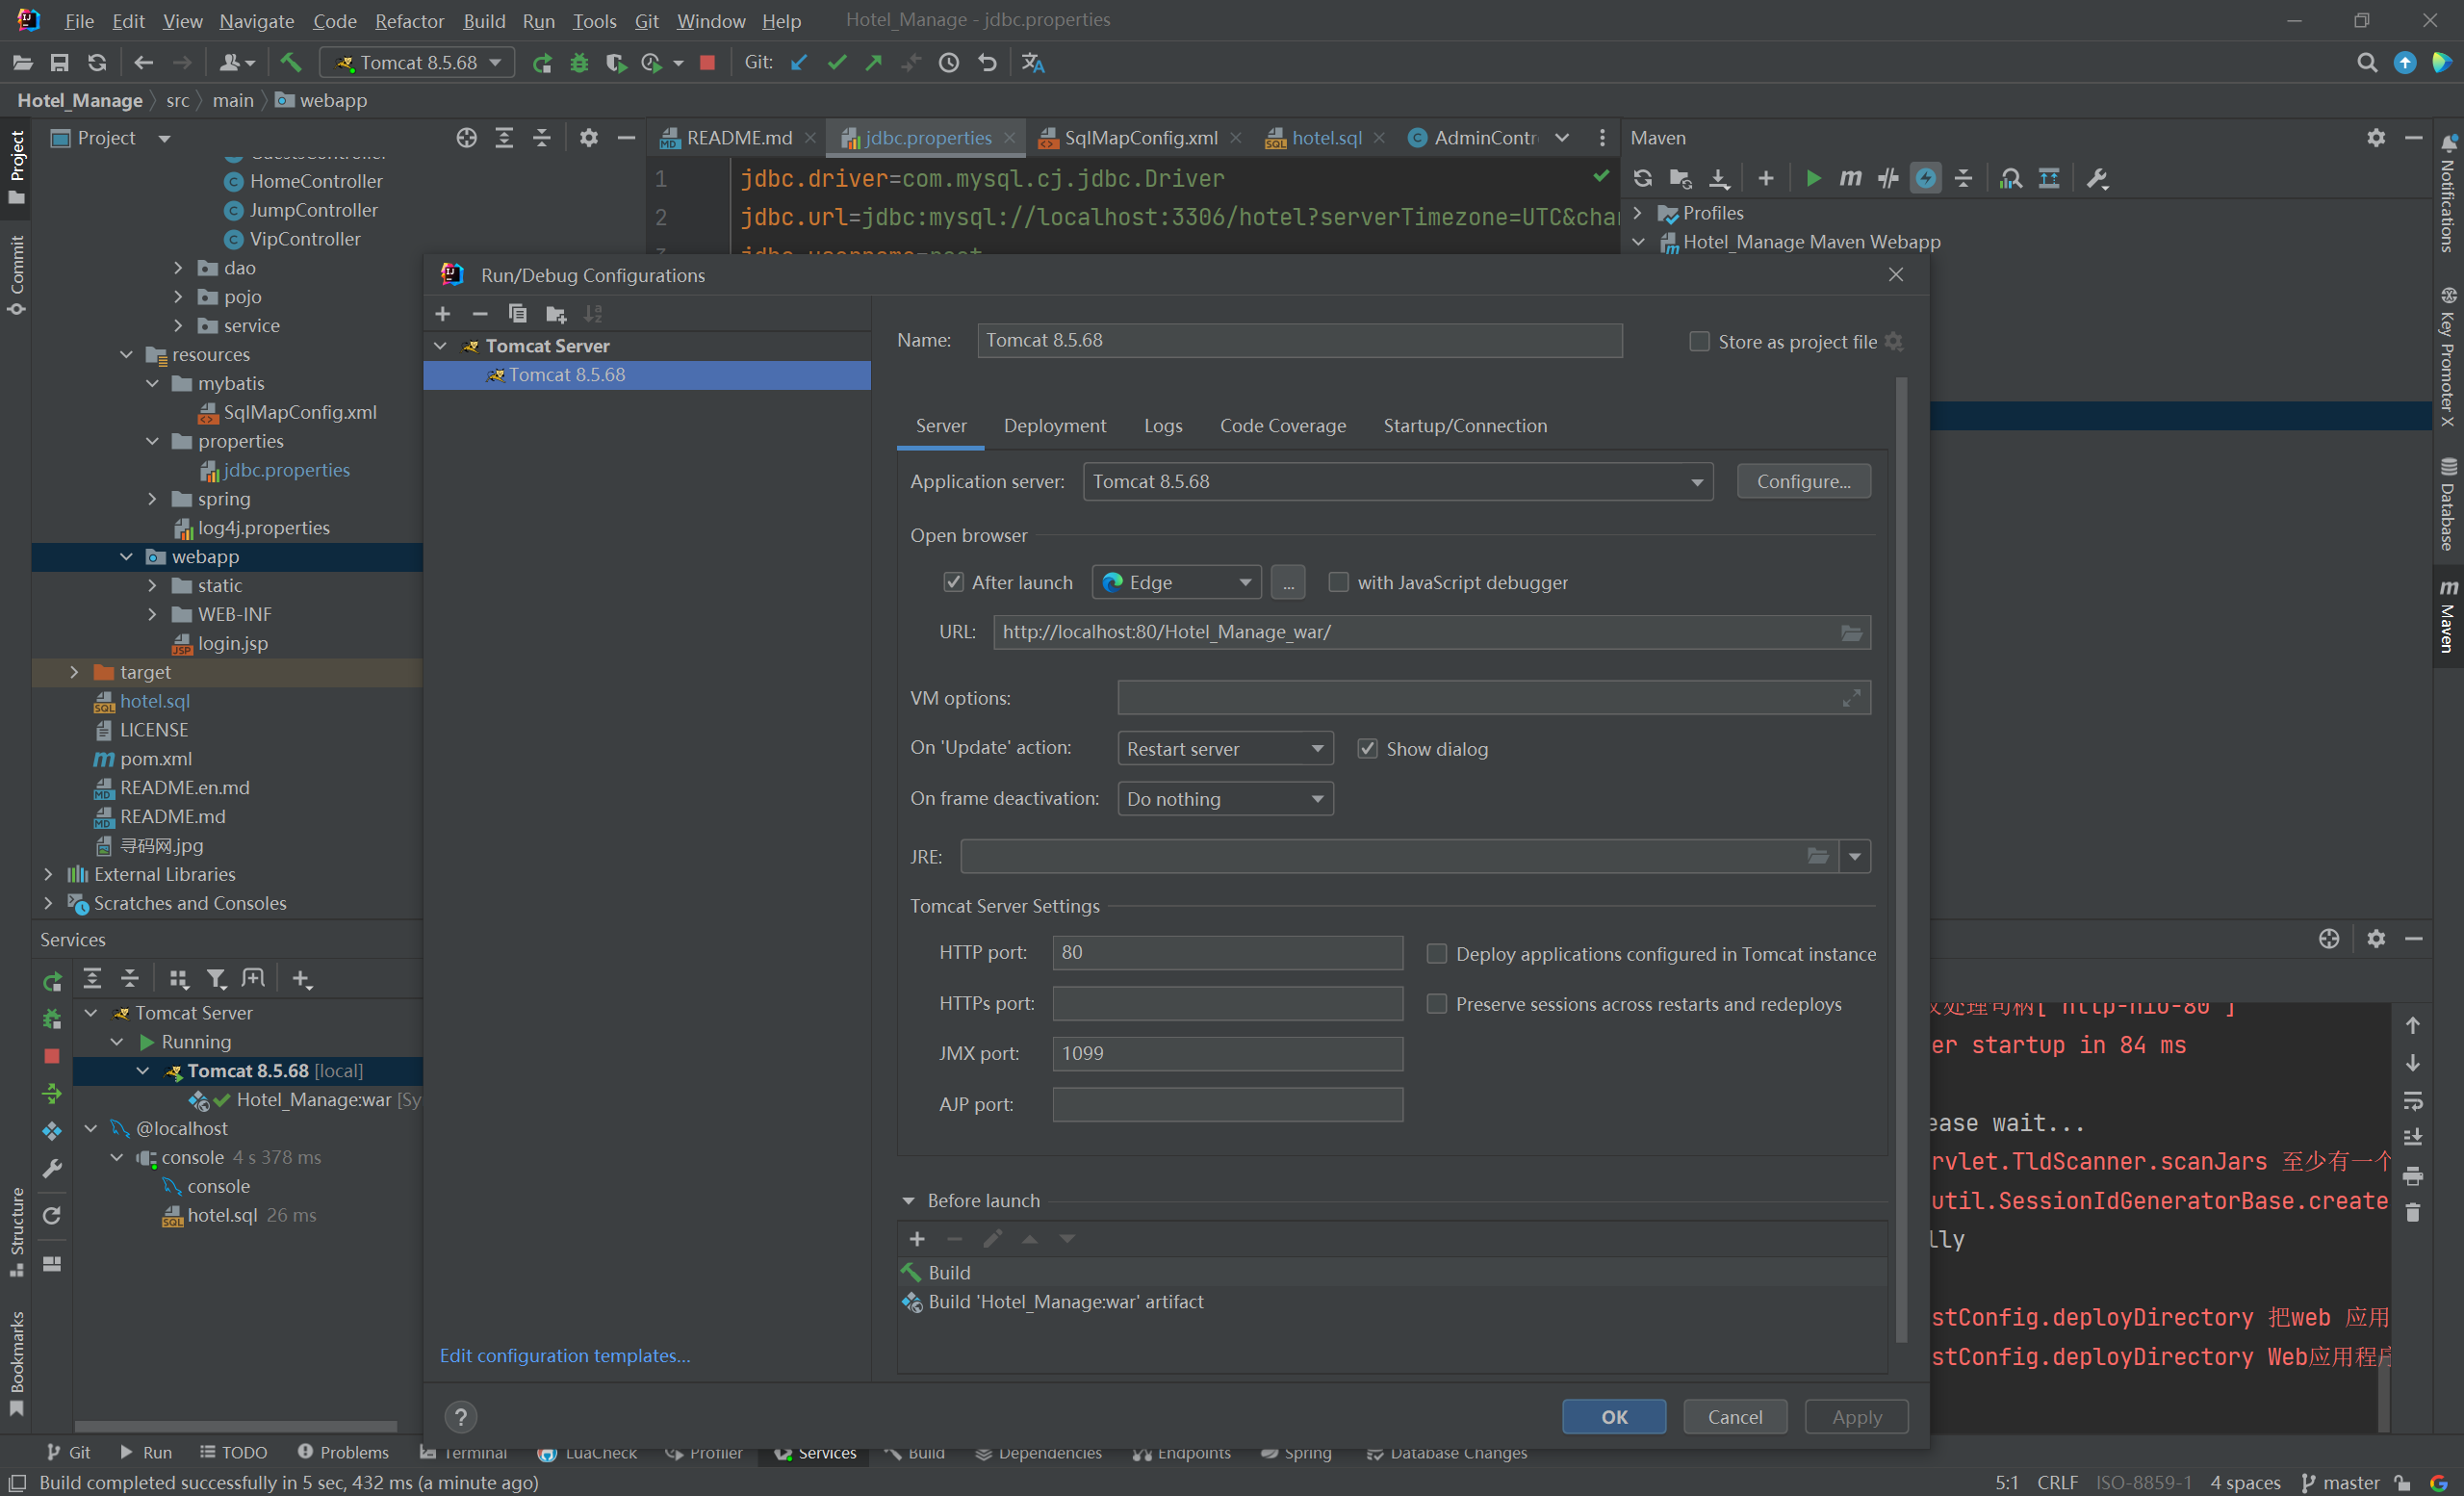Add new configuration with plus icon in dialog

click(x=443, y=314)
